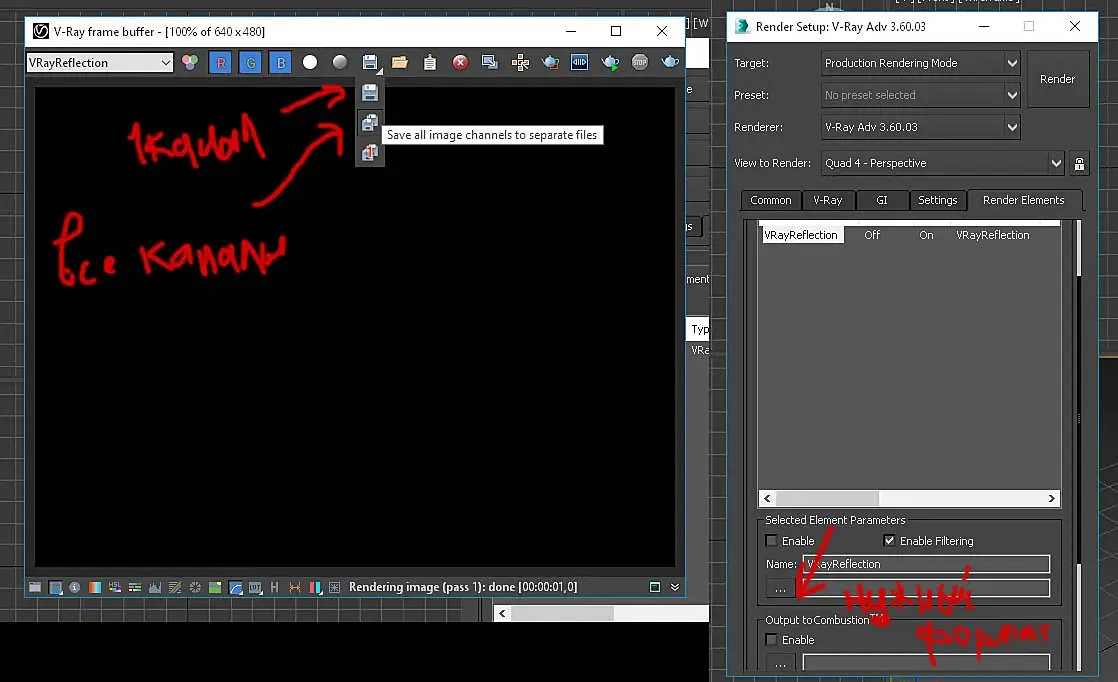1118x682 pixels.
Task: Enable the selected element checkbox
Action: point(771,541)
